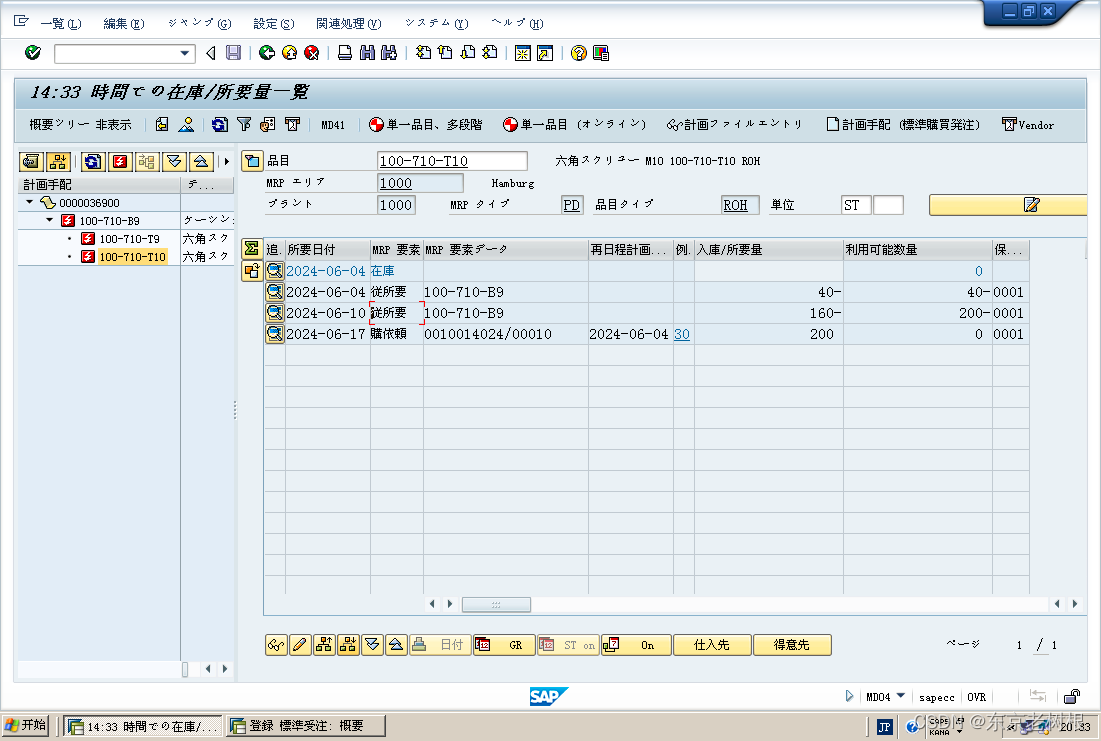Click 単一品目 (オンライン) planning button
Image resolution: width=1101 pixels, height=741 pixels.
pyautogui.click(x=574, y=124)
